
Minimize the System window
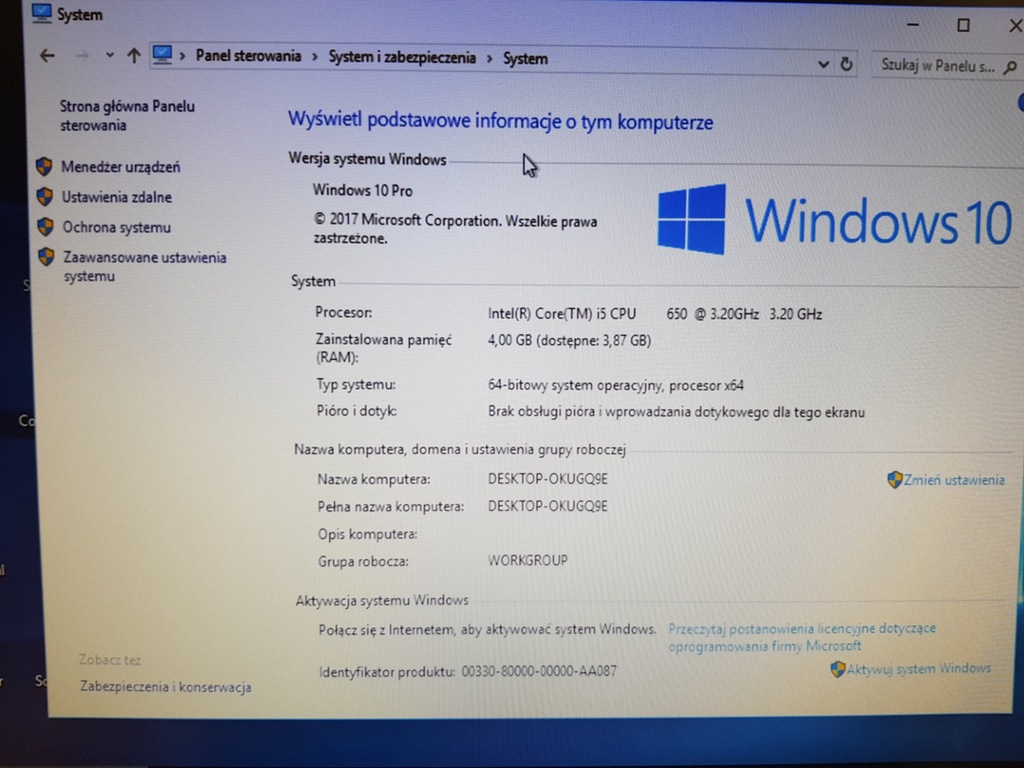913,25
